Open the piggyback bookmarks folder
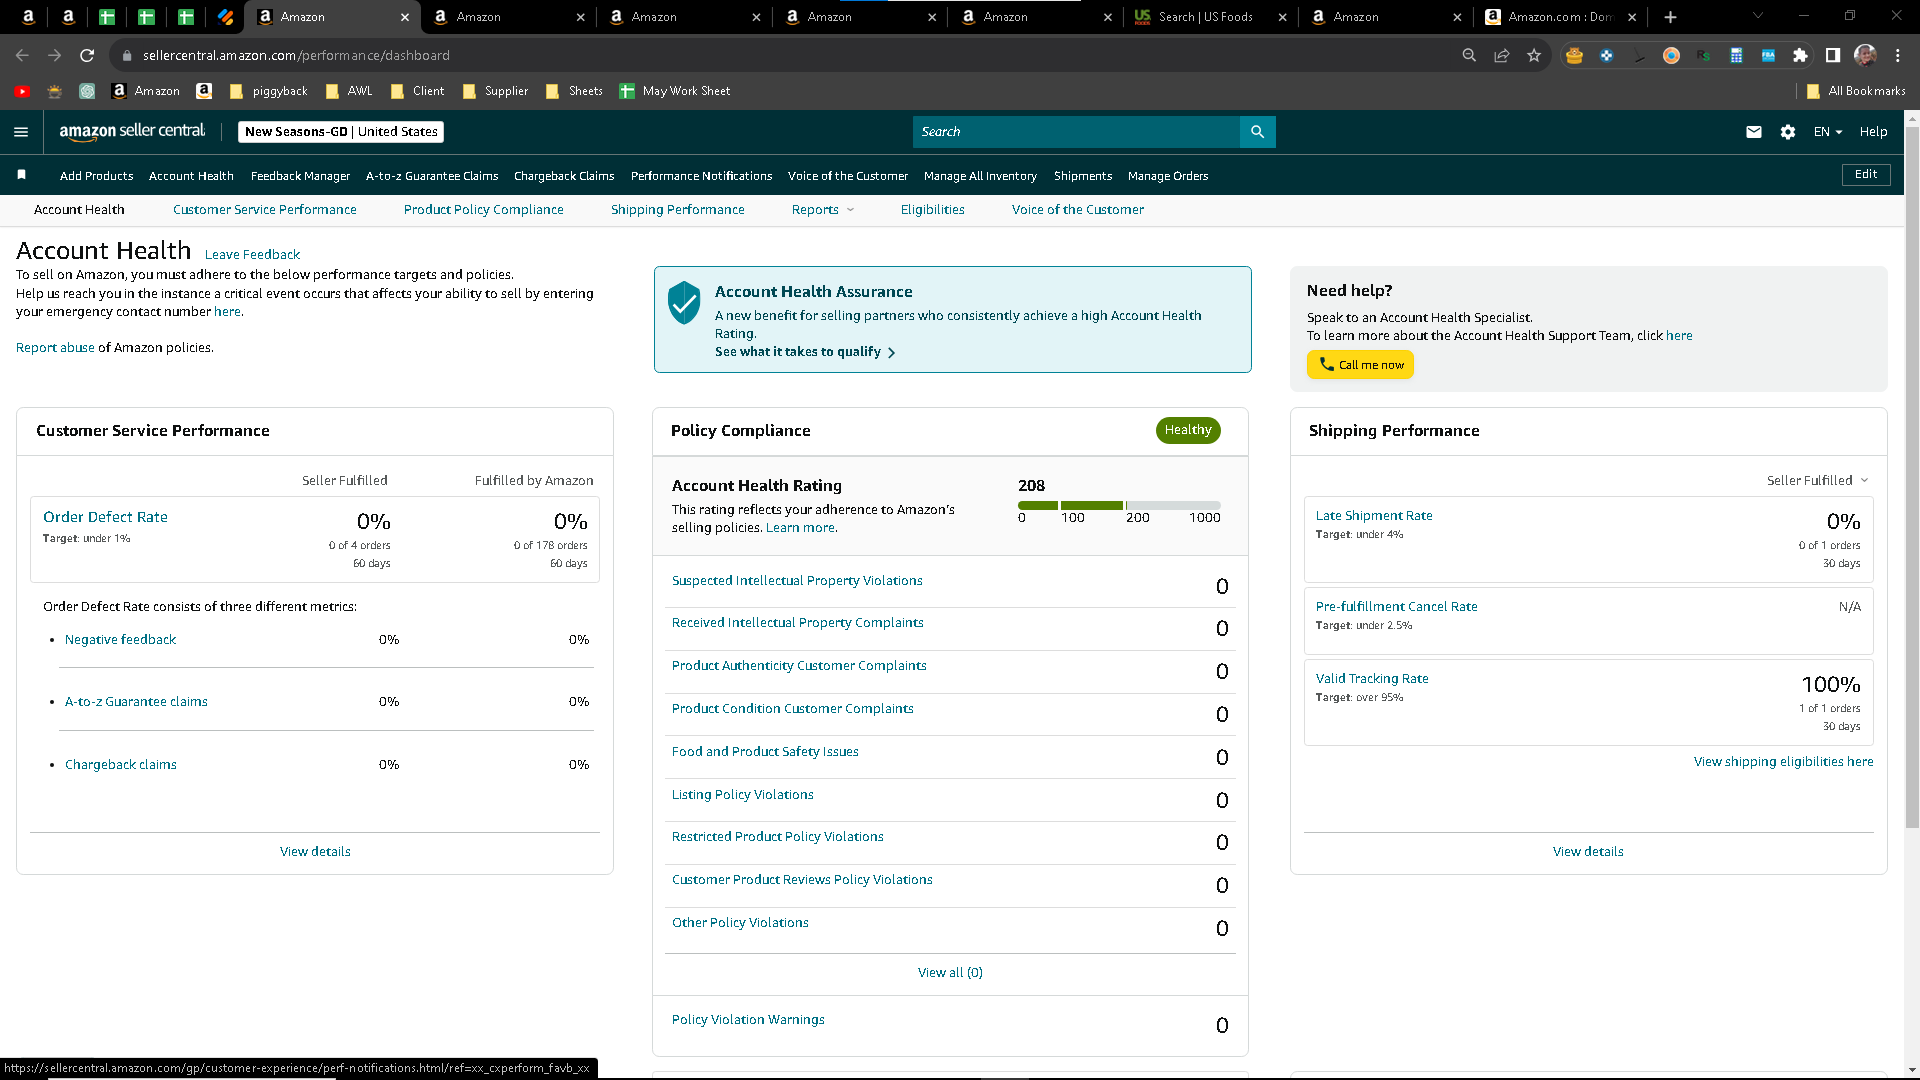1920x1080 pixels. [268, 91]
